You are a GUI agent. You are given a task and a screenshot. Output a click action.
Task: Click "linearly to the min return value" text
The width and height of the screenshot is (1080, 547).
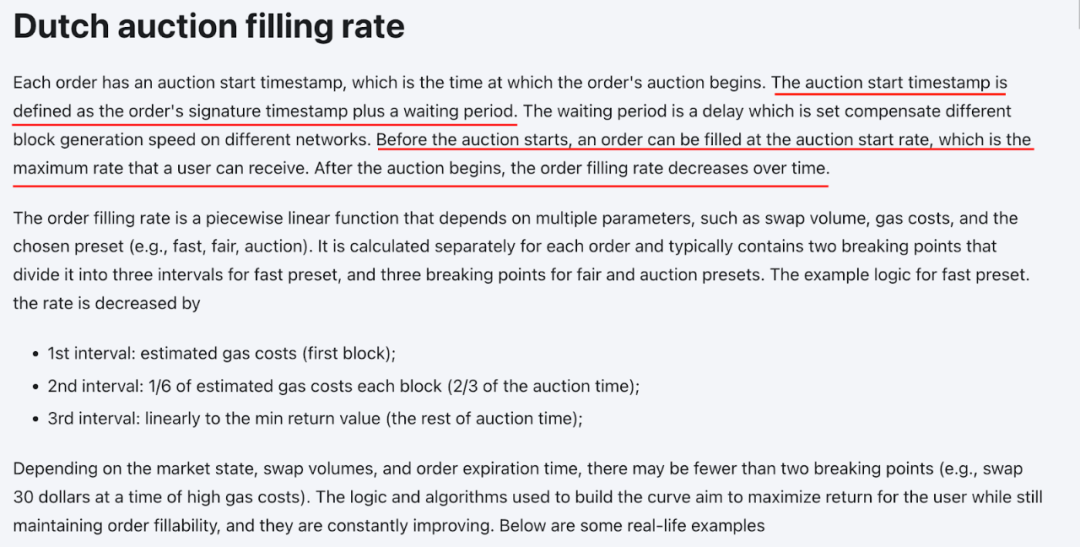click(x=262, y=418)
